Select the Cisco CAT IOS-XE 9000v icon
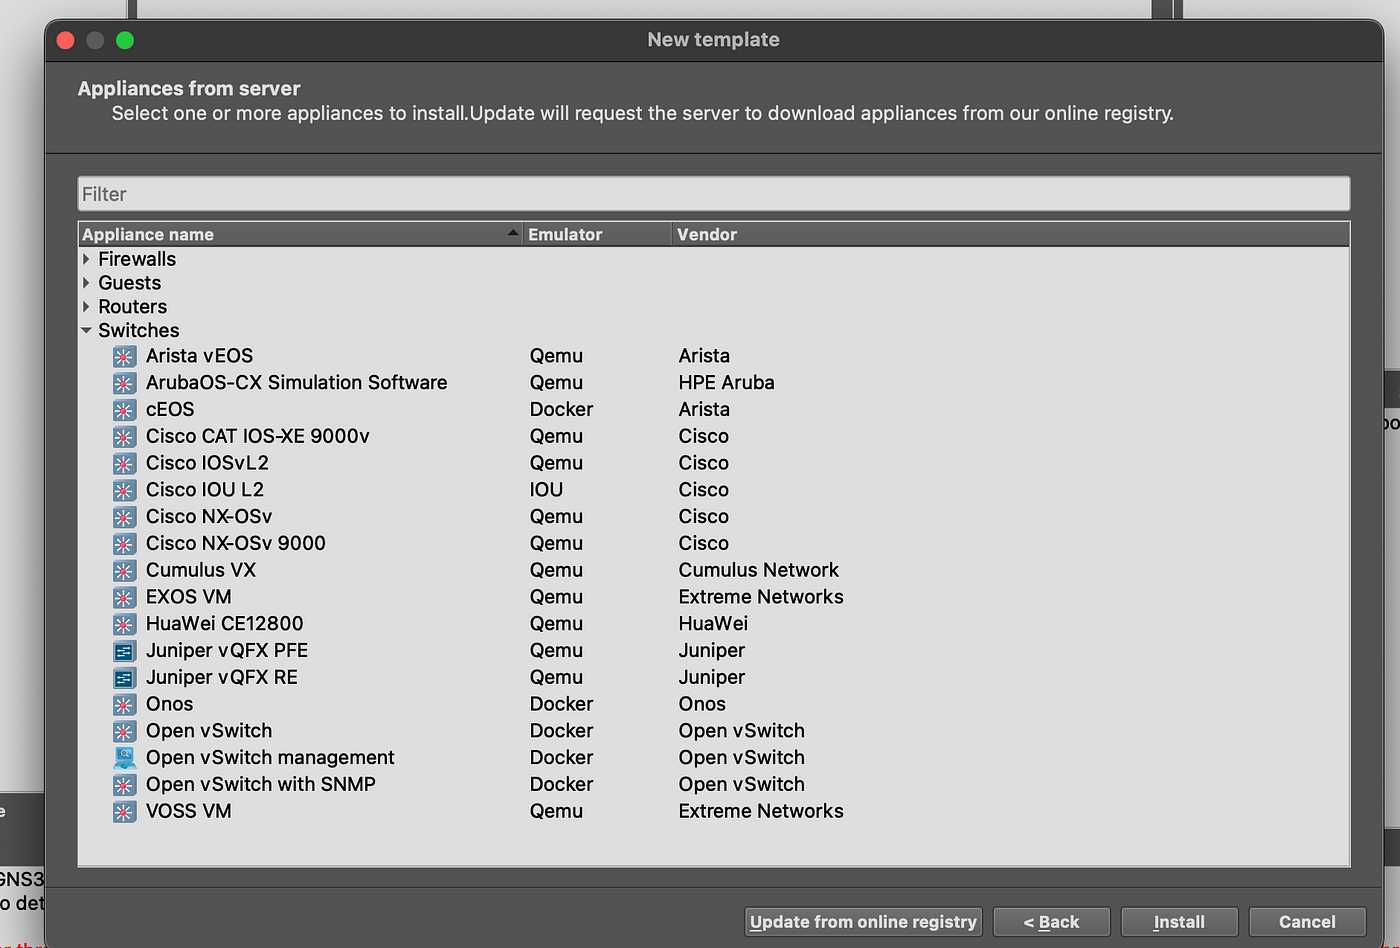 (124, 437)
